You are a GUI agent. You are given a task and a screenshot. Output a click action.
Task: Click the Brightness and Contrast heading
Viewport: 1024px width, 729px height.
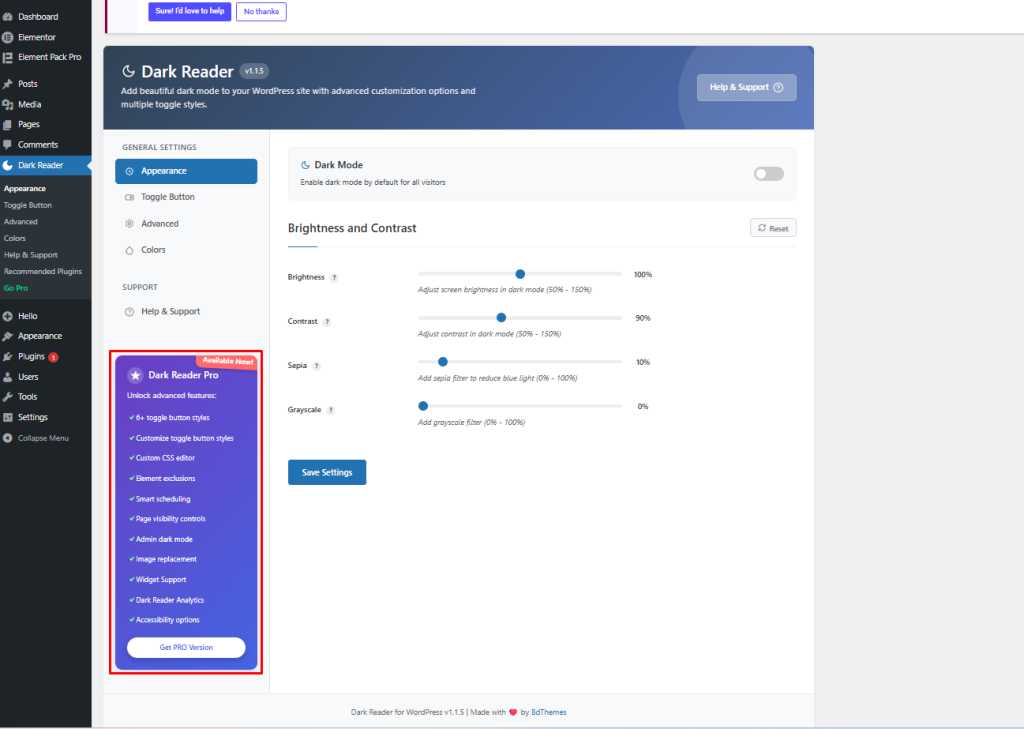tap(352, 228)
